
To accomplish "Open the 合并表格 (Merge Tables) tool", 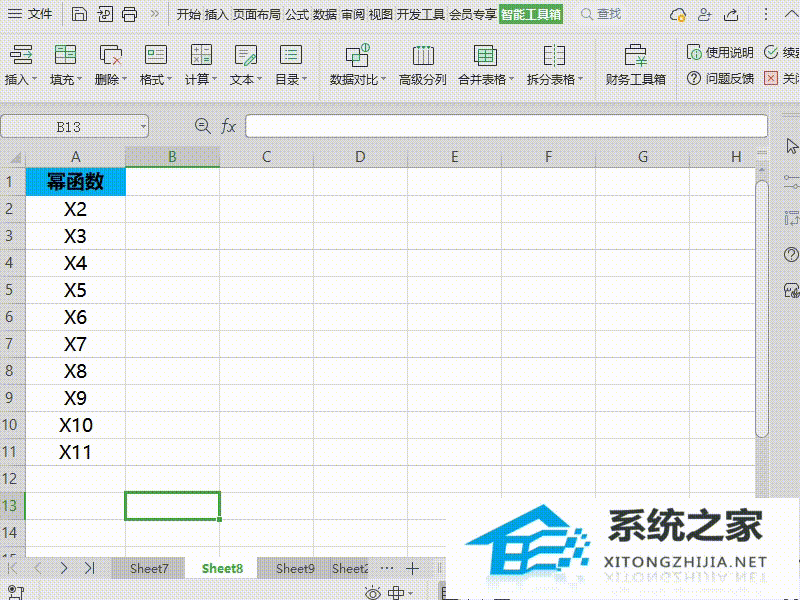I will click(x=484, y=63).
